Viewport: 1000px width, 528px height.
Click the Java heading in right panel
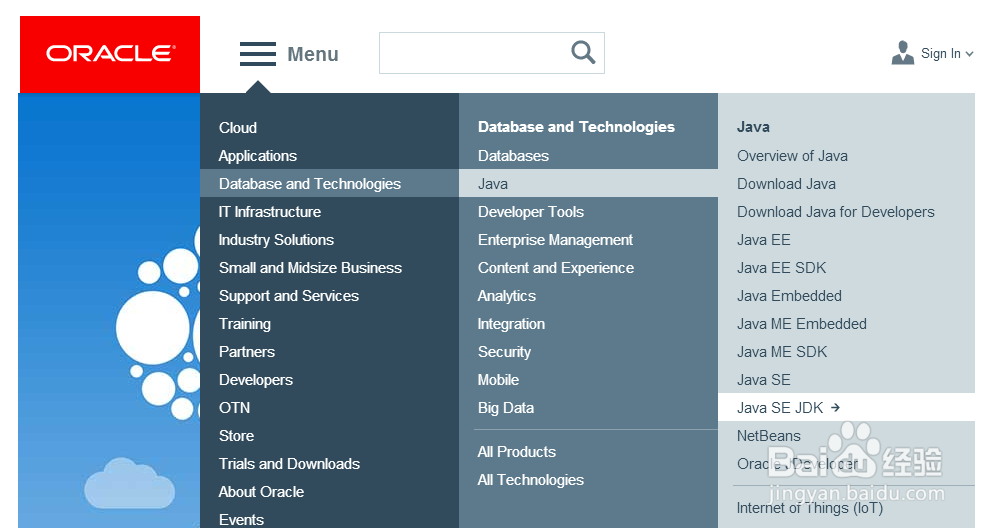click(x=753, y=127)
